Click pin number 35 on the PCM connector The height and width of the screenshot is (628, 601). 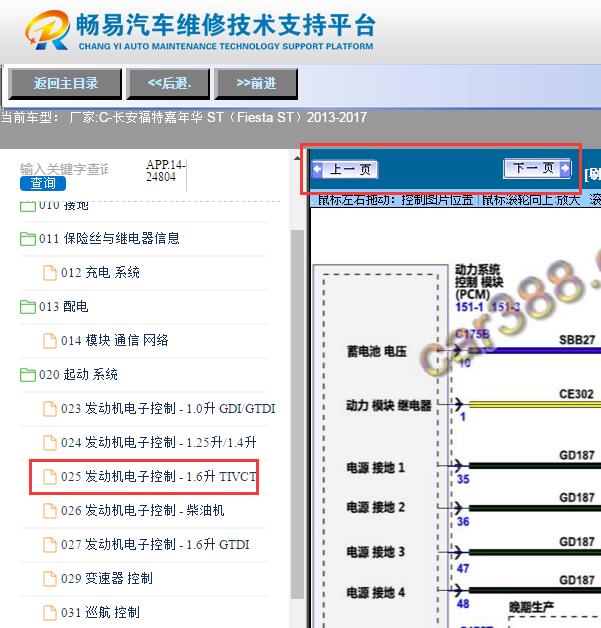pos(463,479)
